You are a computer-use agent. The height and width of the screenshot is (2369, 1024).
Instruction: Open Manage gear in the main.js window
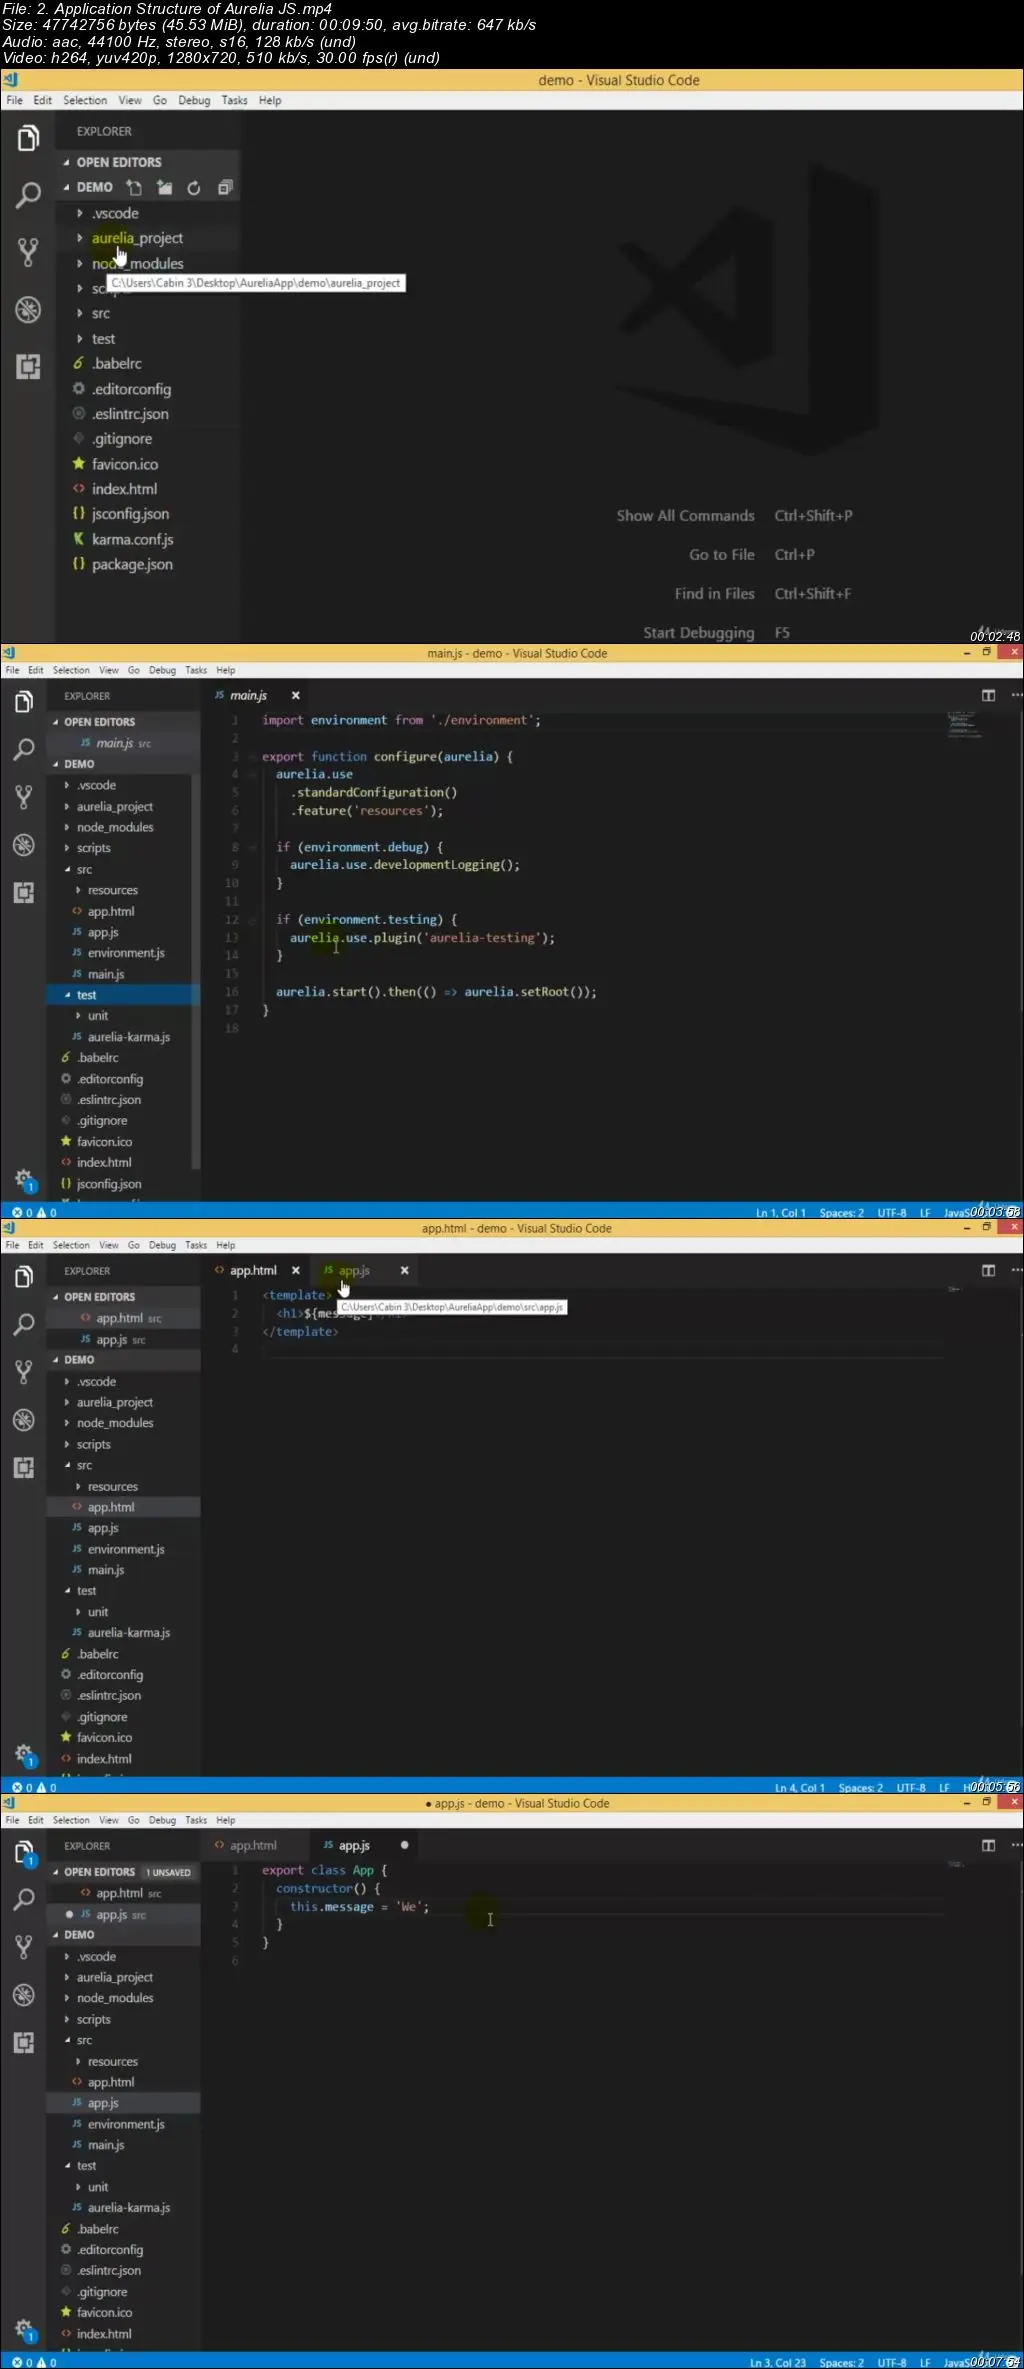pyautogui.click(x=24, y=1179)
